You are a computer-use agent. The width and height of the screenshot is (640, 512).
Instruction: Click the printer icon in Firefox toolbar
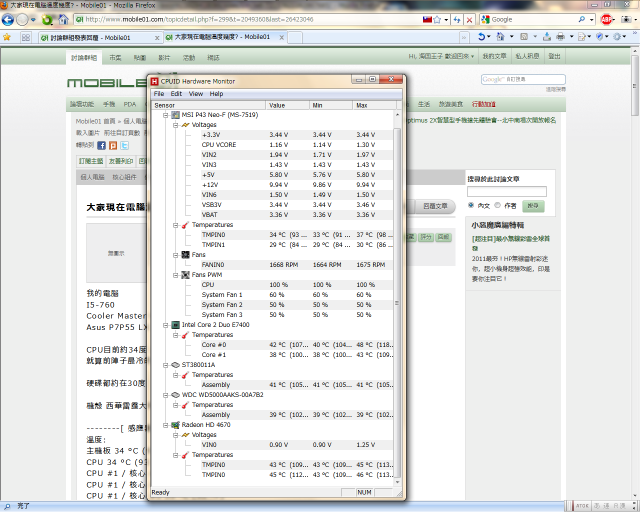click(560, 37)
